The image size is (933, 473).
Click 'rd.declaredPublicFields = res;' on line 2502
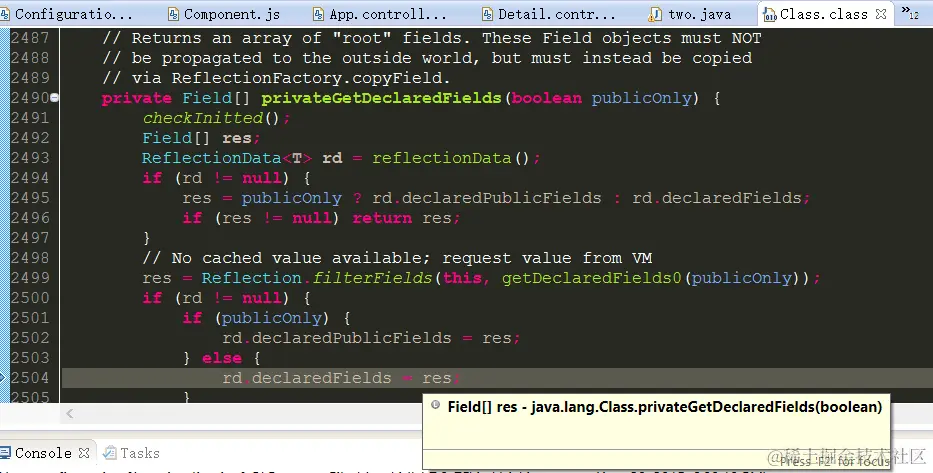click(371, 338)
